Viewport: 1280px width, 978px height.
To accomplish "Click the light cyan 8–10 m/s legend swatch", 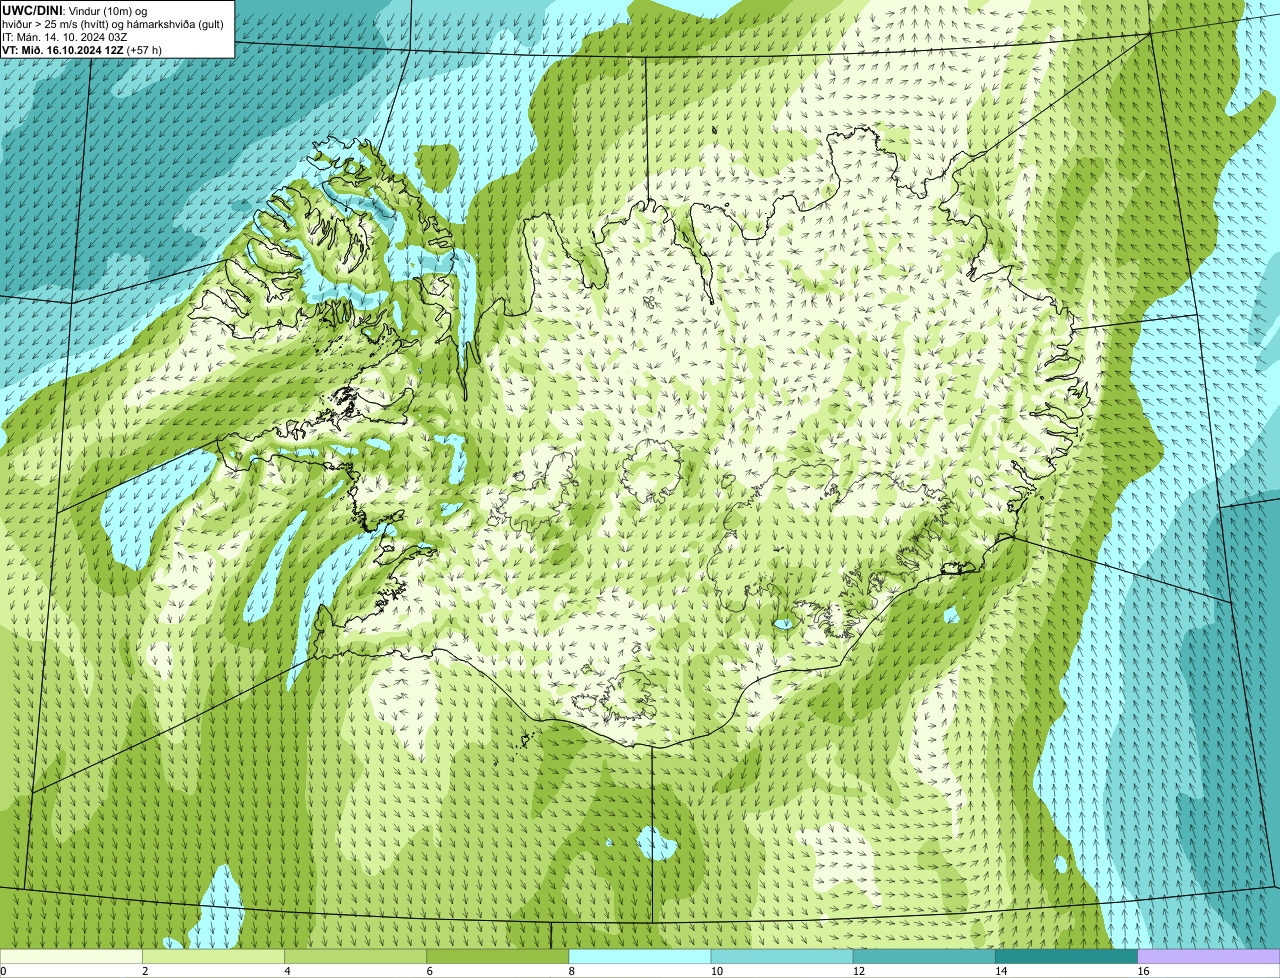I will [x=640, y=956].
